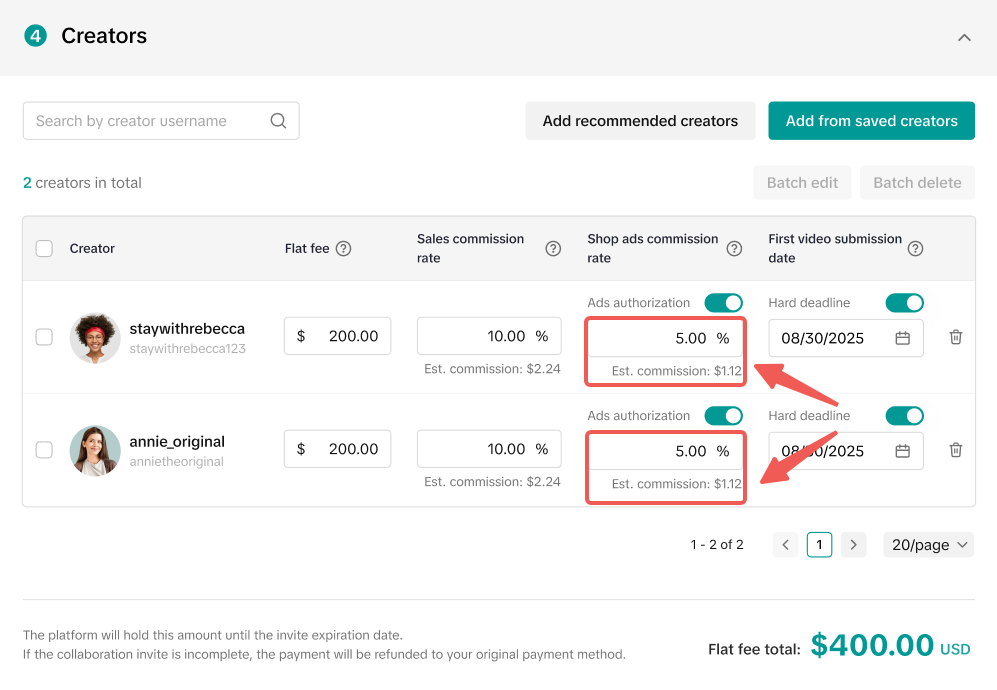Open calendar for staywithrebecca submission date
This screenshot has height=690, width=997.
click(x=902, y=338)
